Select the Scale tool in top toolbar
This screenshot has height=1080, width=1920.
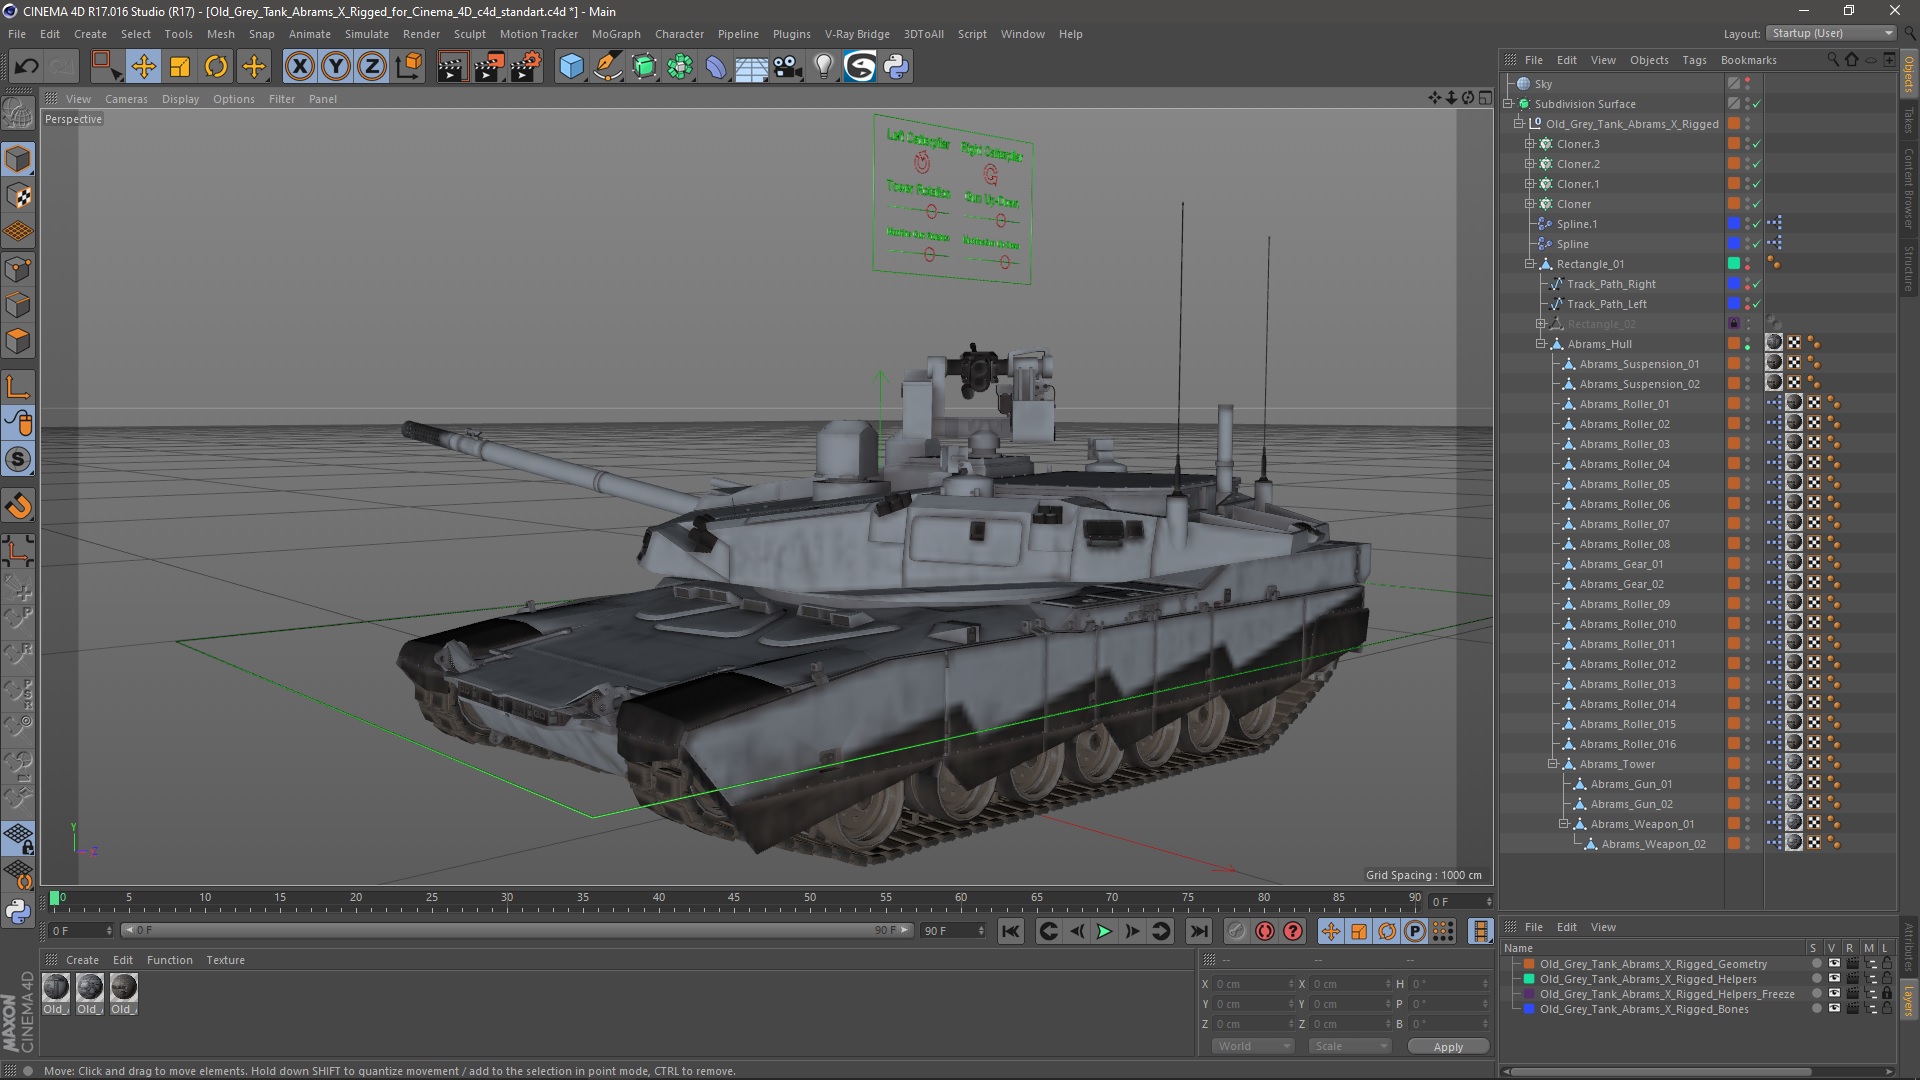click(180, 67)
